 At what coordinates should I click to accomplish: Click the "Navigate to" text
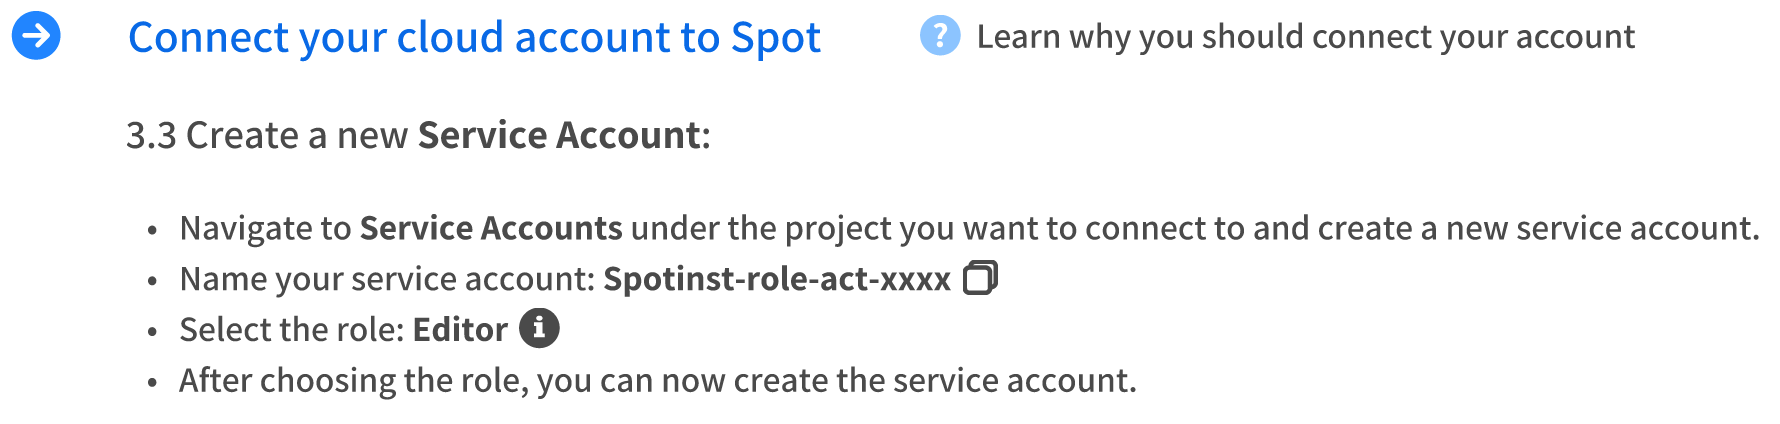(x=265, y=228)
